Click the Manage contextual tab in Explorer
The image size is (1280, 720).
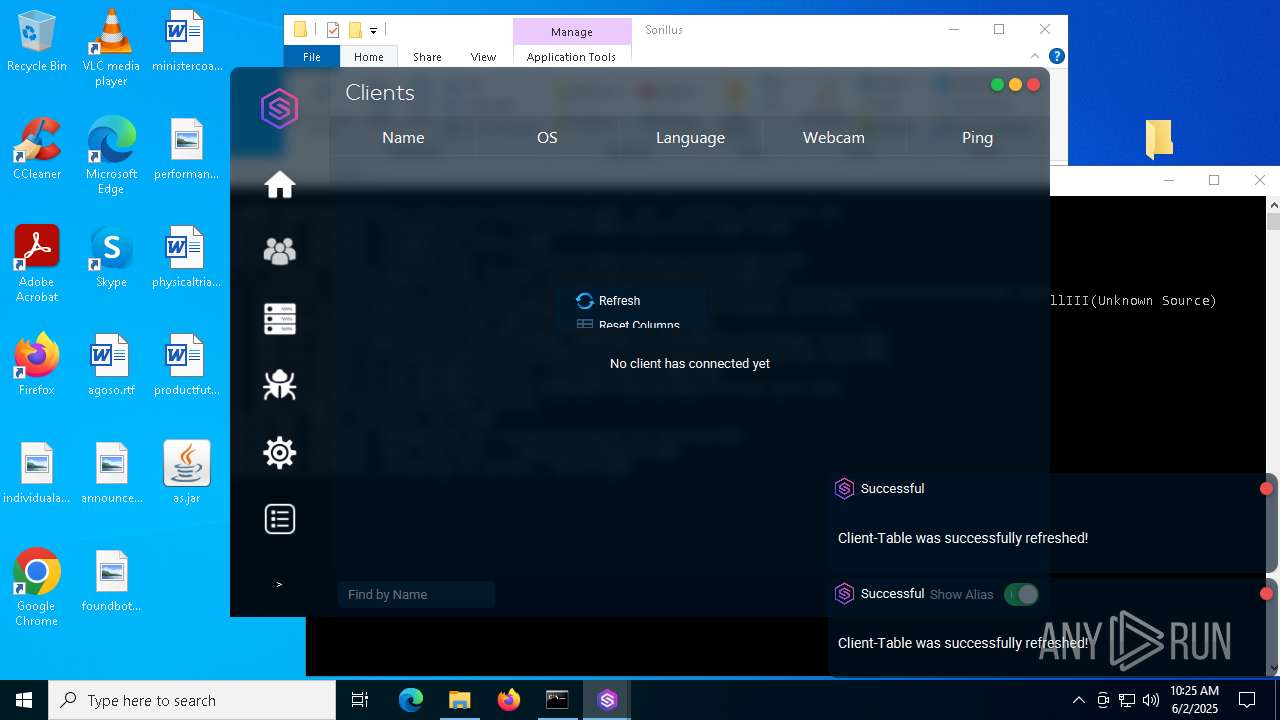(x=572, y=32)
